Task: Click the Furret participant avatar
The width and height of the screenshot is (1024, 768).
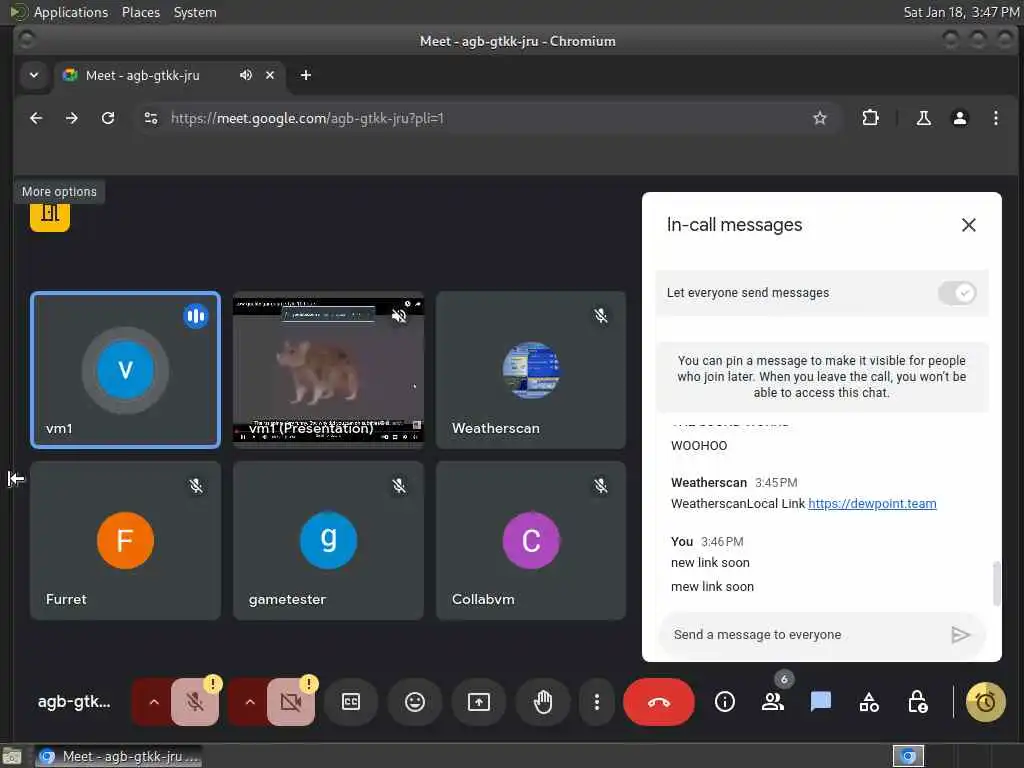Action: pyautogui.click(x=125, y=540)
